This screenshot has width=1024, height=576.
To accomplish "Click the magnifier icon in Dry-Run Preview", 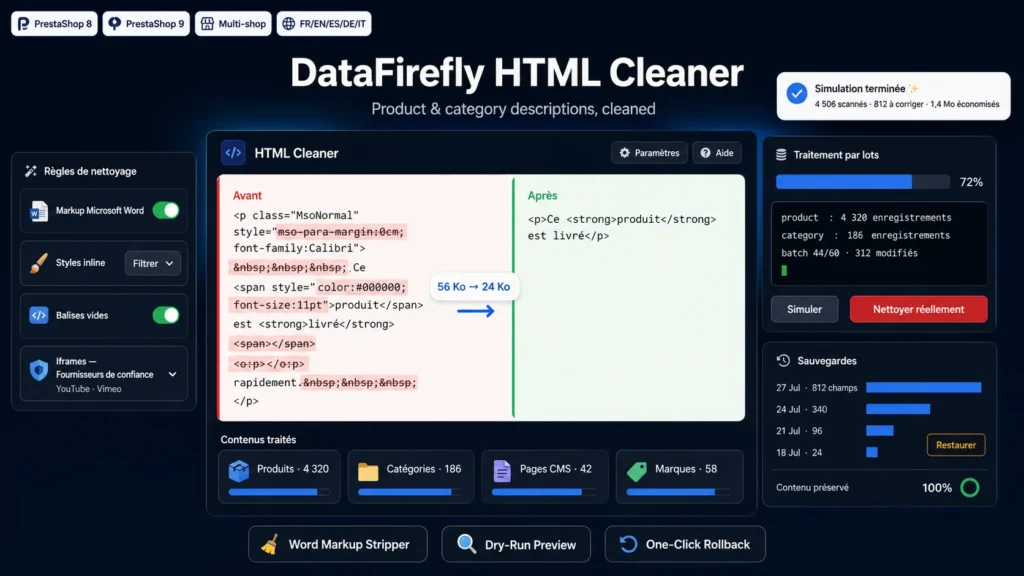I will [466, 544].
